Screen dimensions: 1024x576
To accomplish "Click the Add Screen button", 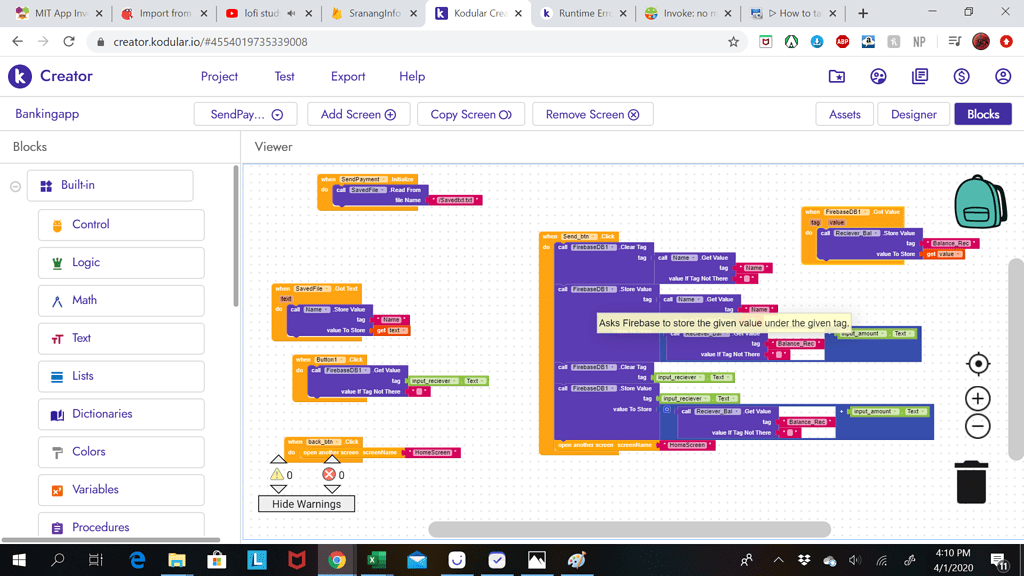I will point(358,115).
